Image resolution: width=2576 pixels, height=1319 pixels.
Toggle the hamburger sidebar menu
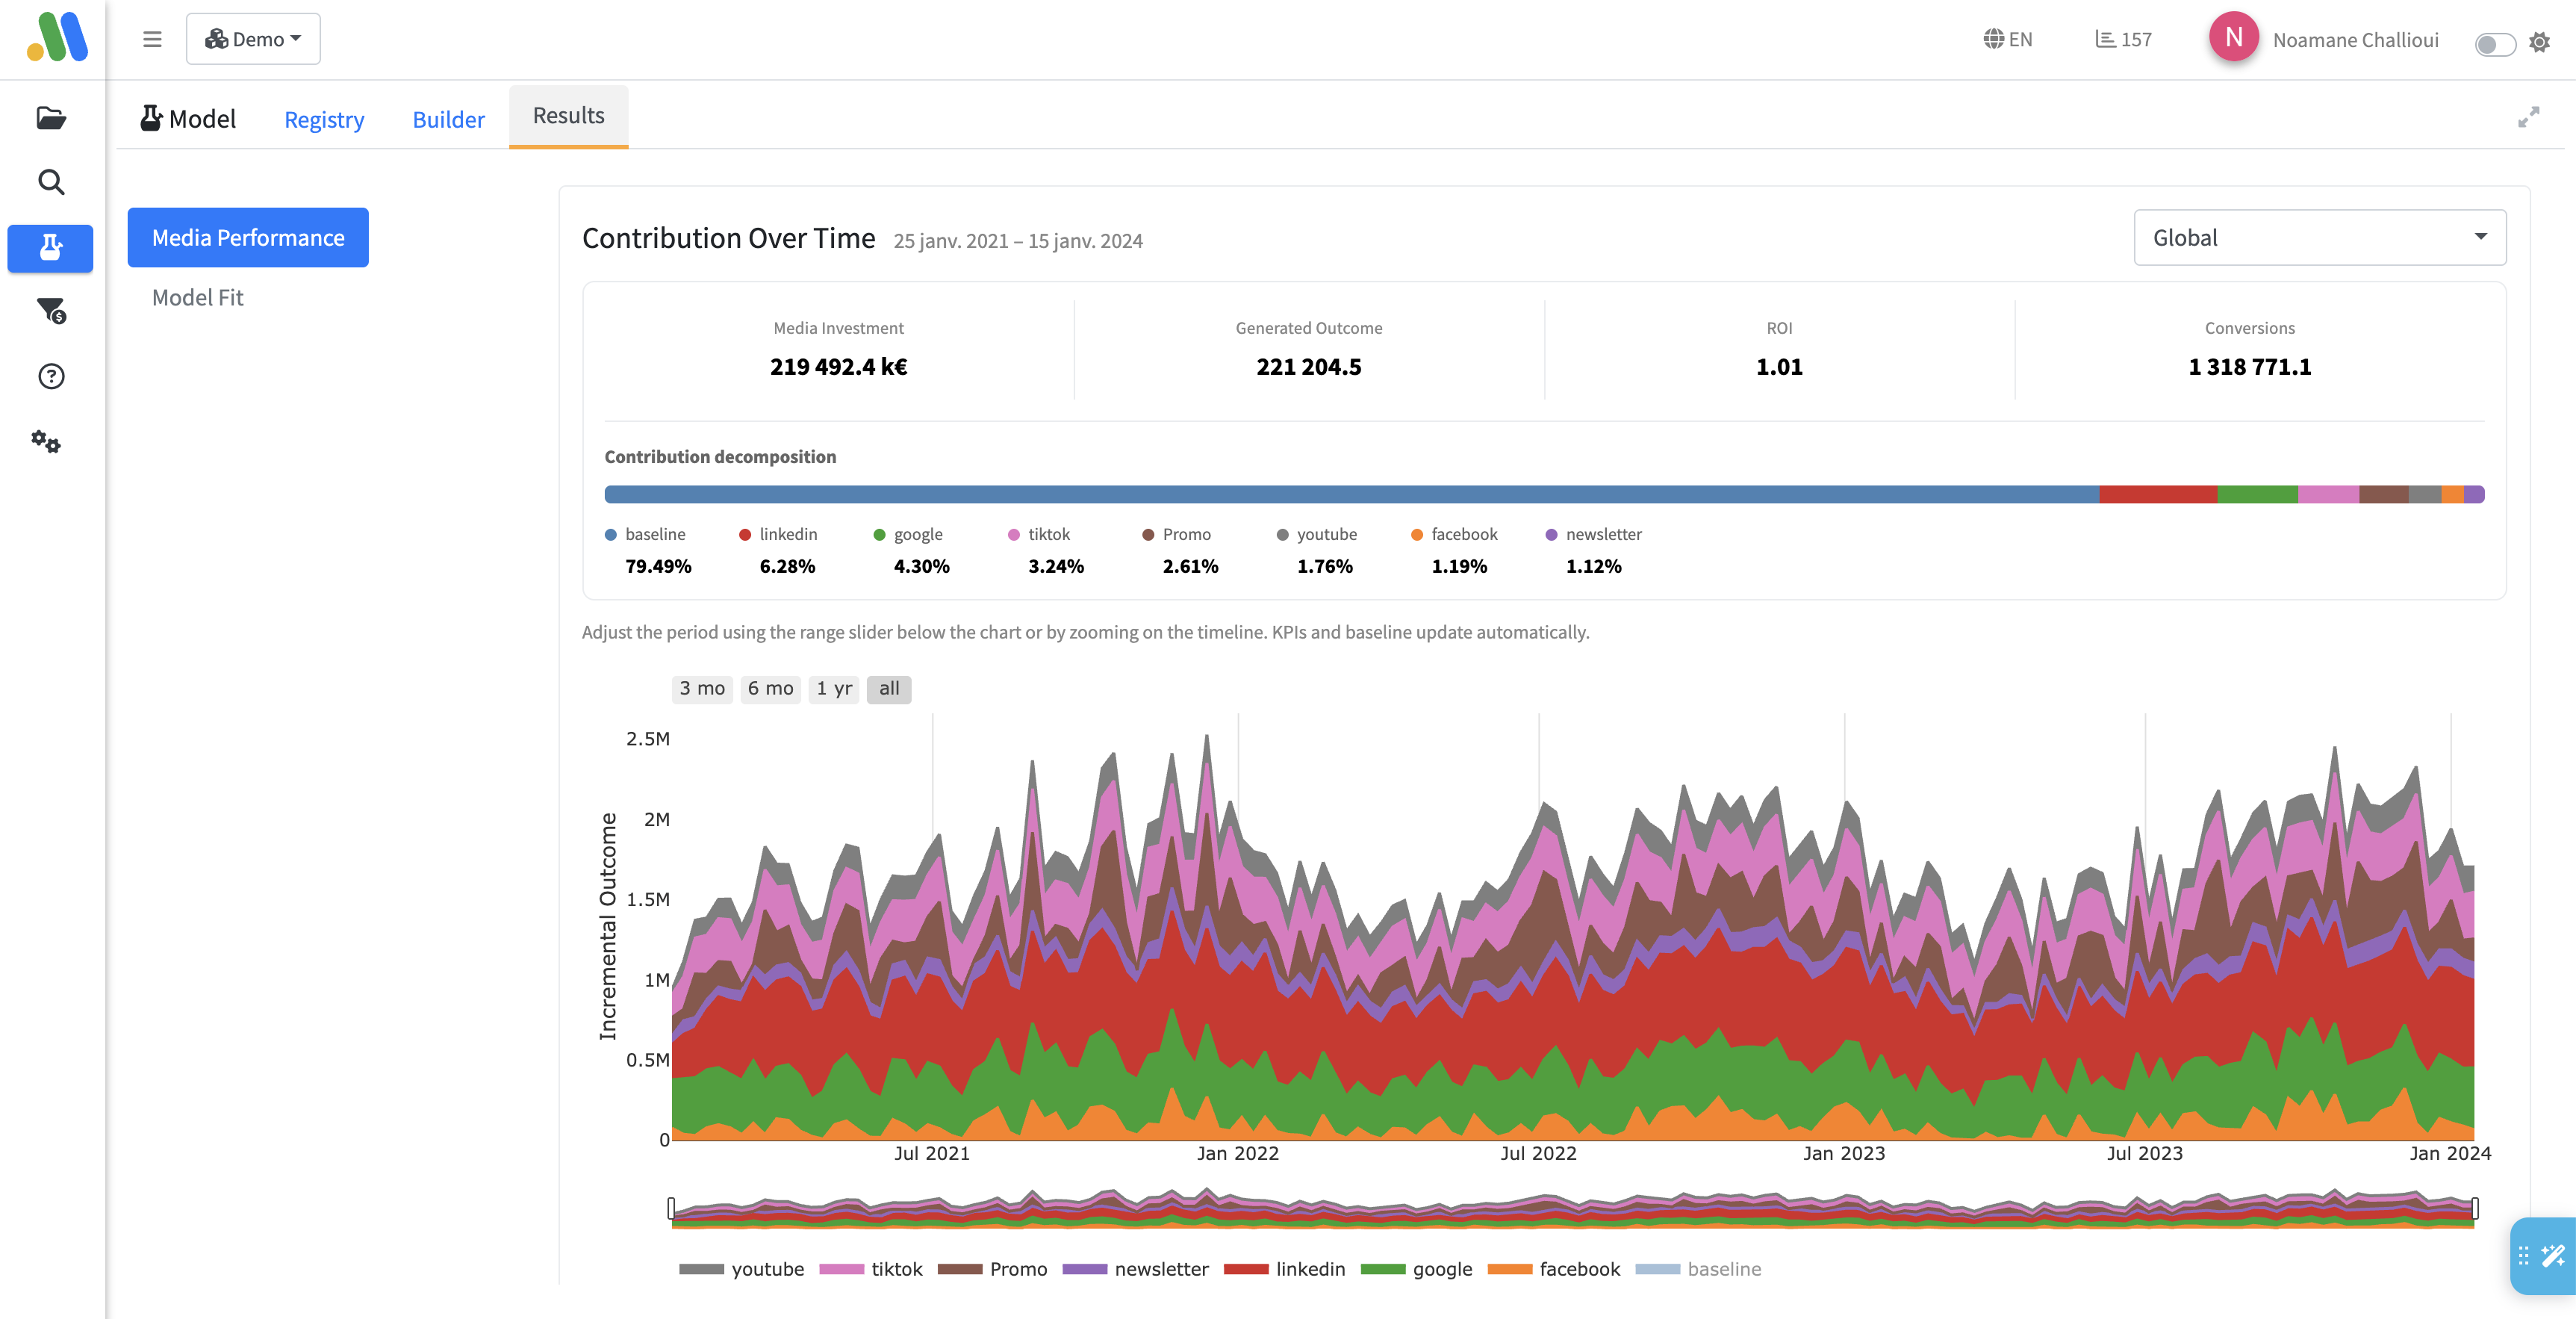[x=152, y=39]
